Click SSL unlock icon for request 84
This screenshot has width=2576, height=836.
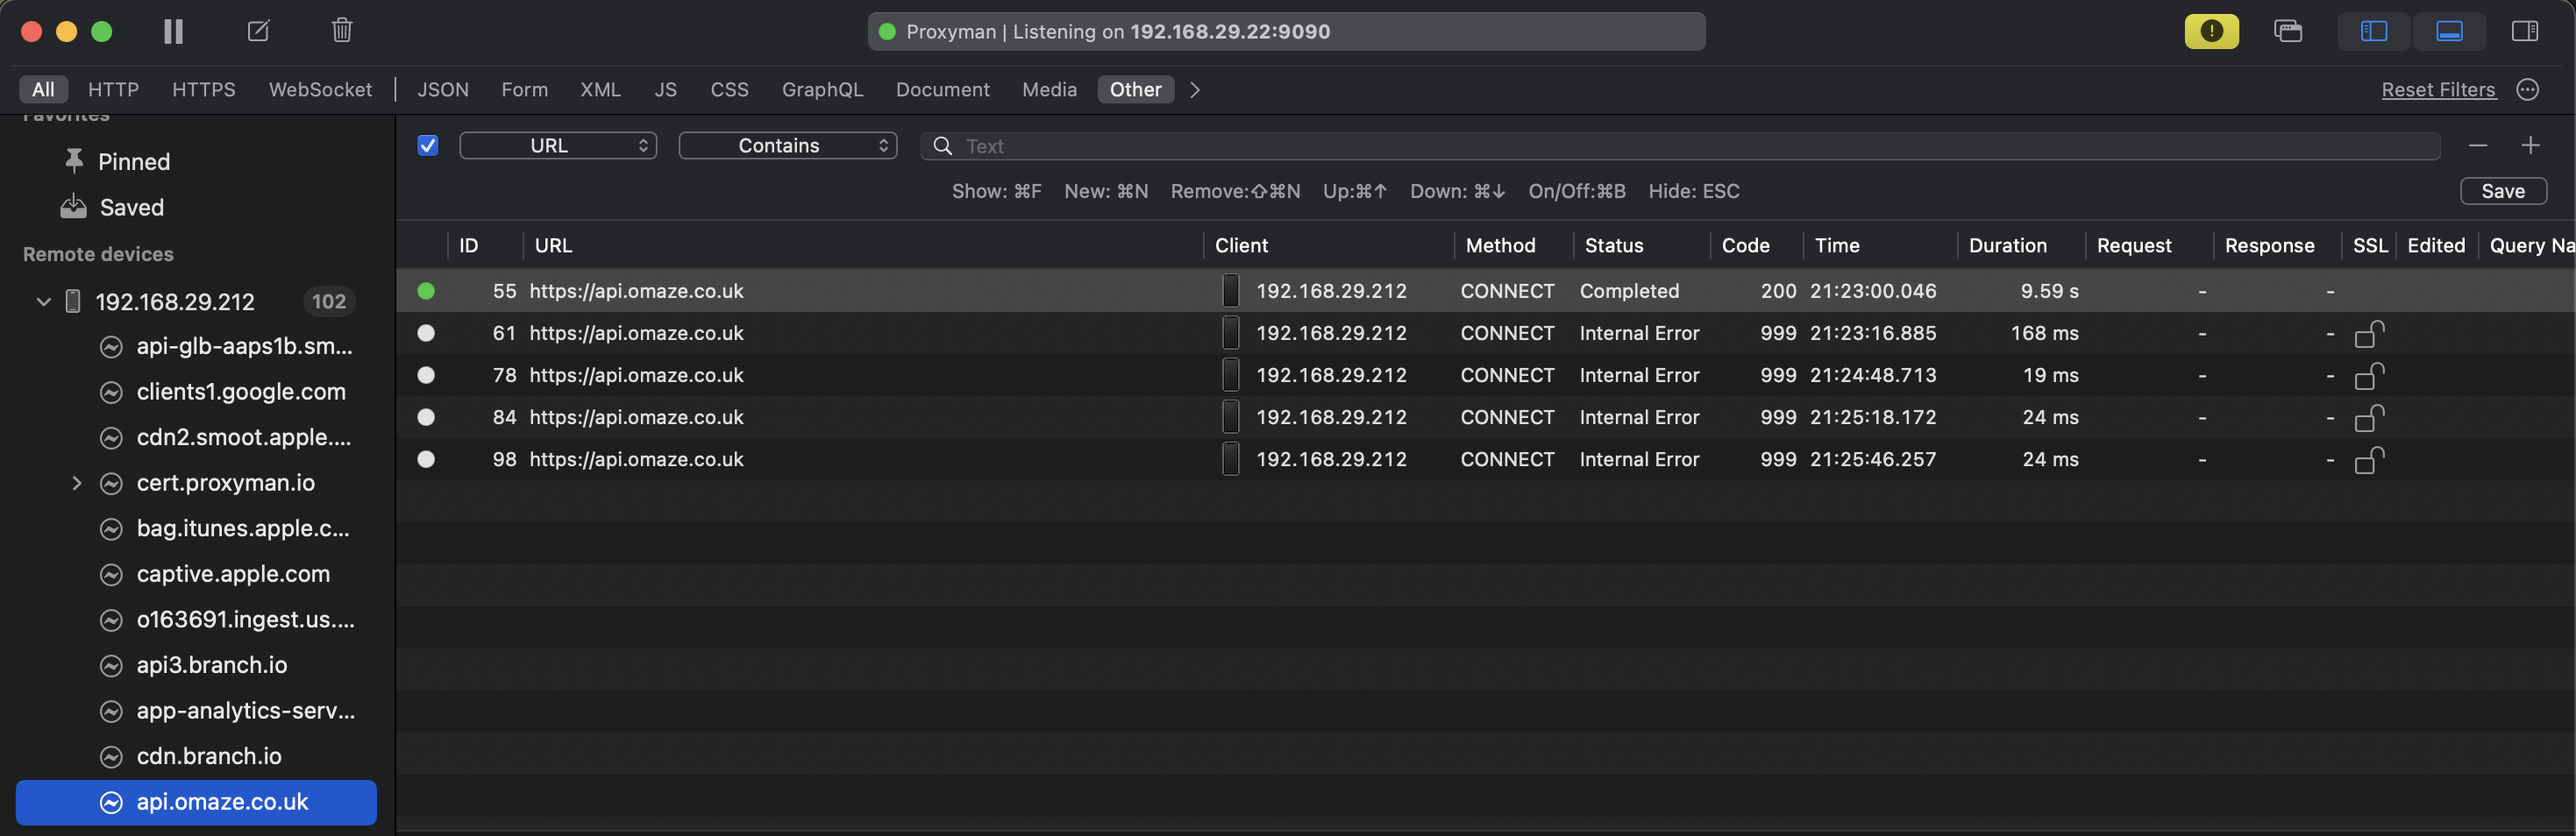pyautogui.click(x=2369, y=417)
